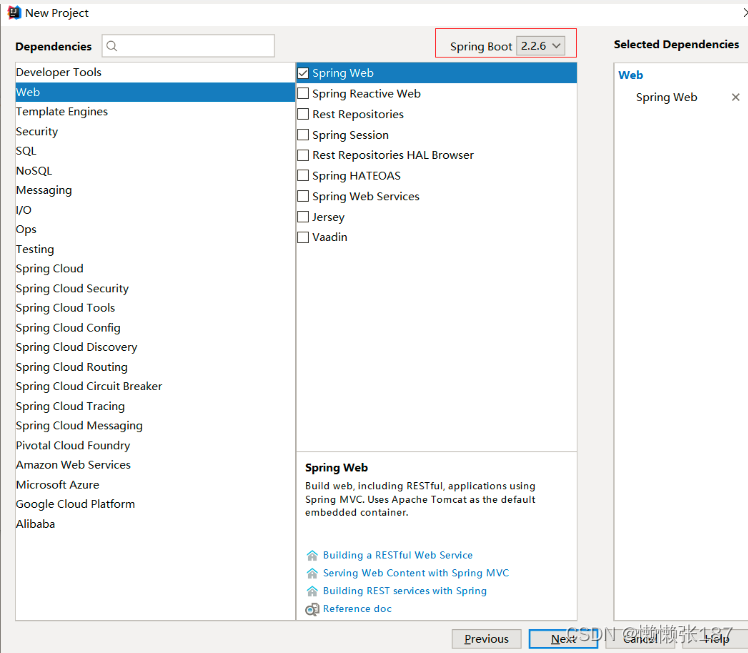Open Spring Cloud Discovery category
748x653 pixels.
click(x=155, y=347)
